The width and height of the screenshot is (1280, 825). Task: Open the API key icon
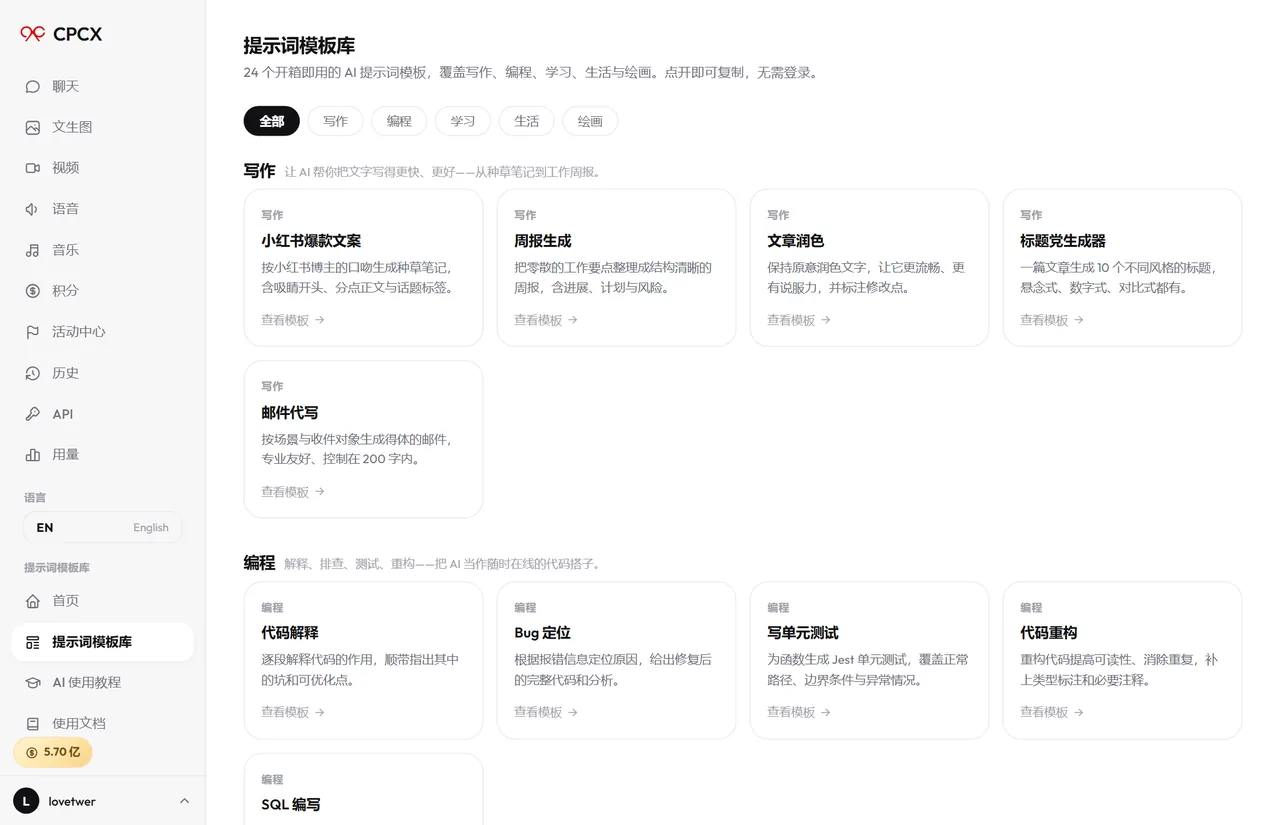coord(33,414)
